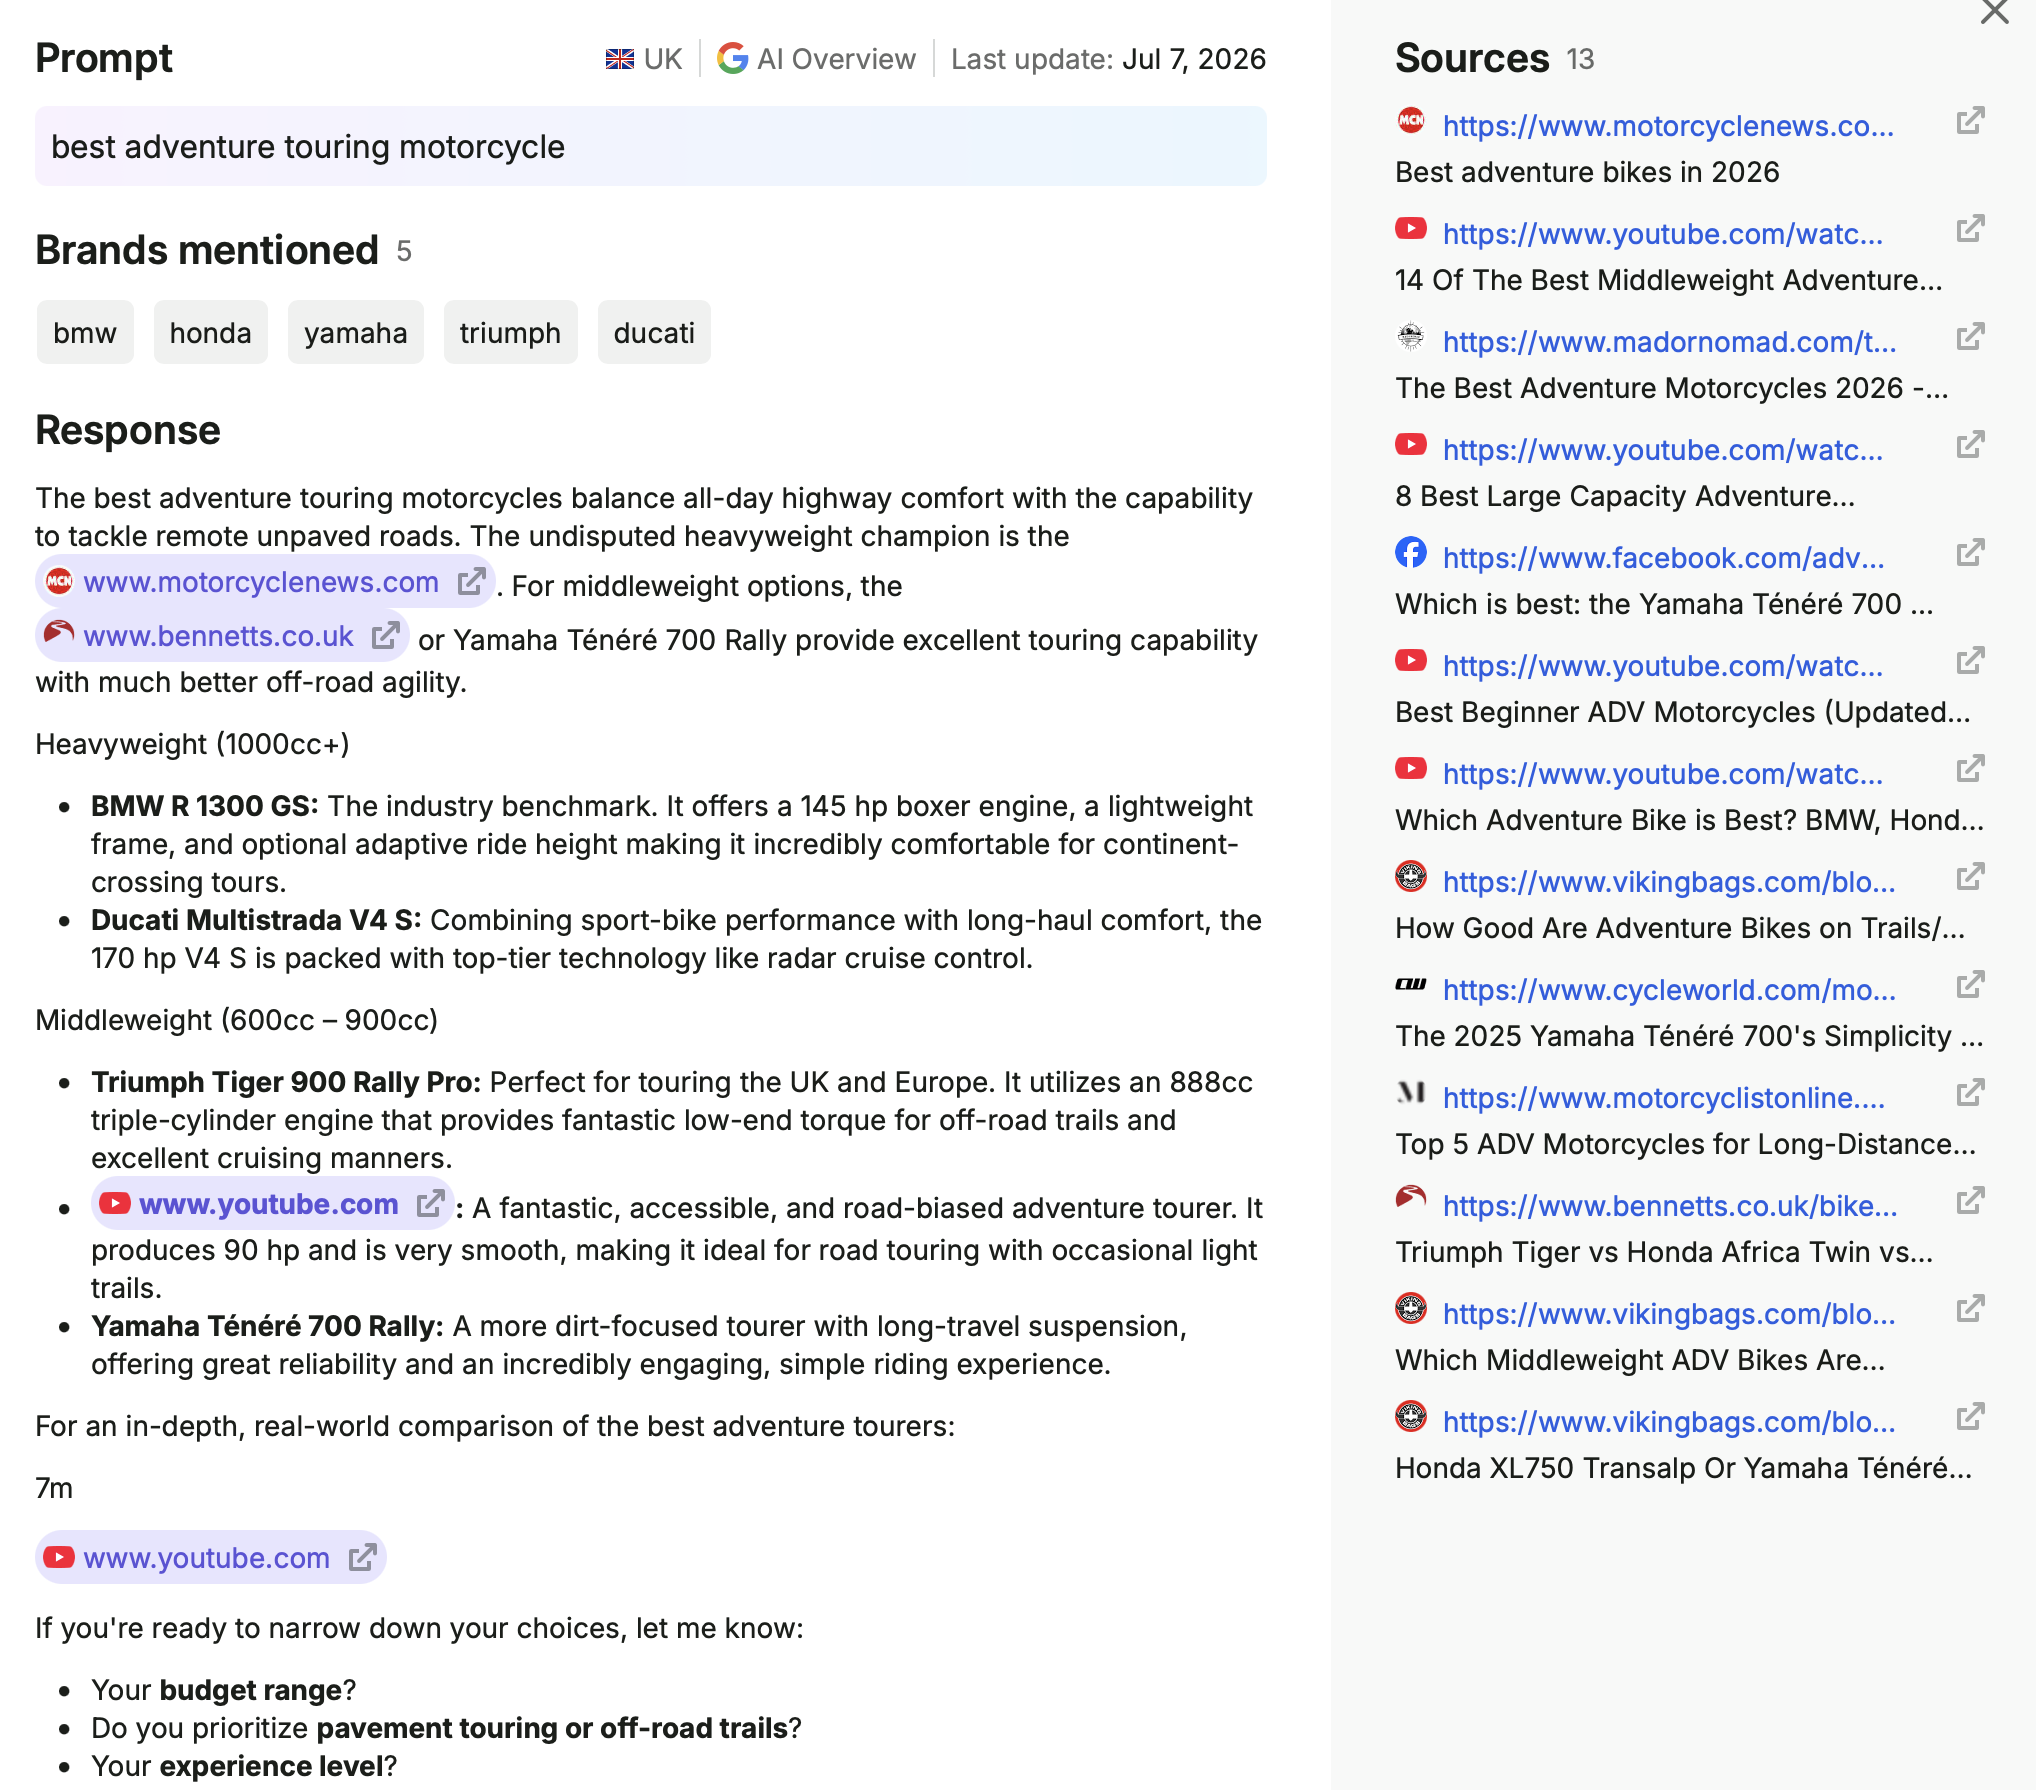
Task: Open external link icon for madornomad source
Action: (x=1970, y=337)
